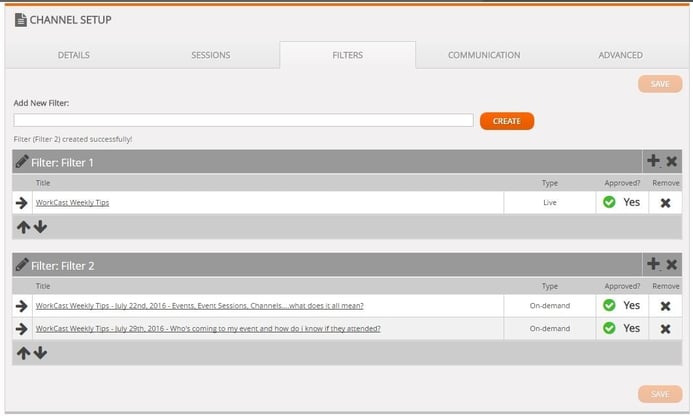The width and height of the screenshot is (693, 416).
Task: Click the Filter 2 created successfully message
Action: 73,139
